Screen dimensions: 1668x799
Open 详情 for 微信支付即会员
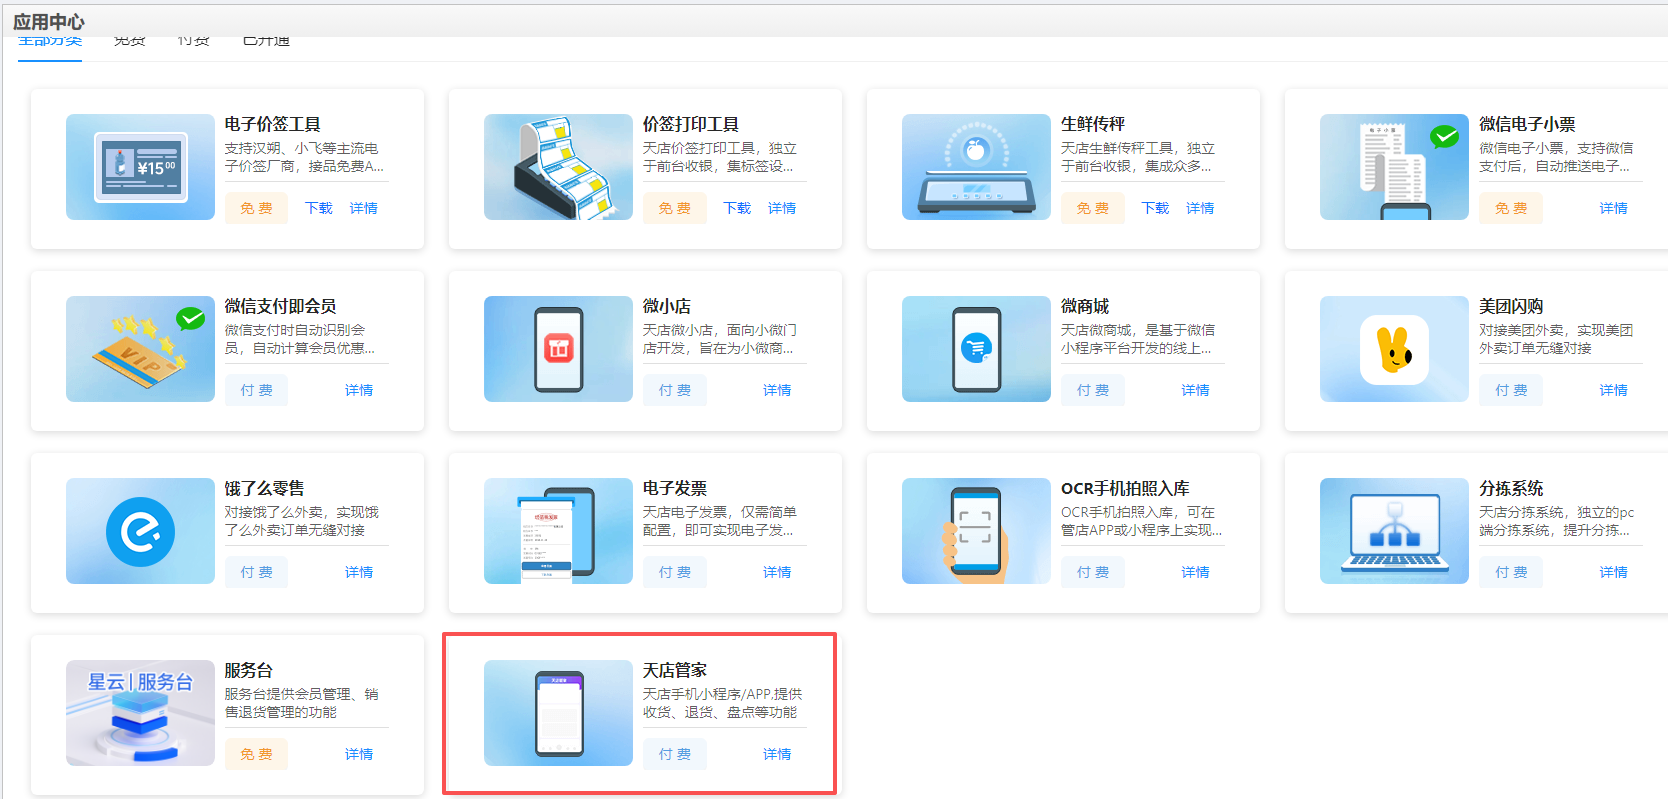[359, 390]
